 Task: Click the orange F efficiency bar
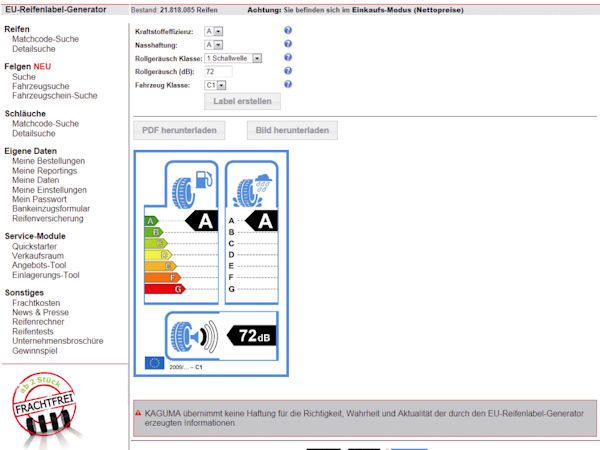pos(163,278)
